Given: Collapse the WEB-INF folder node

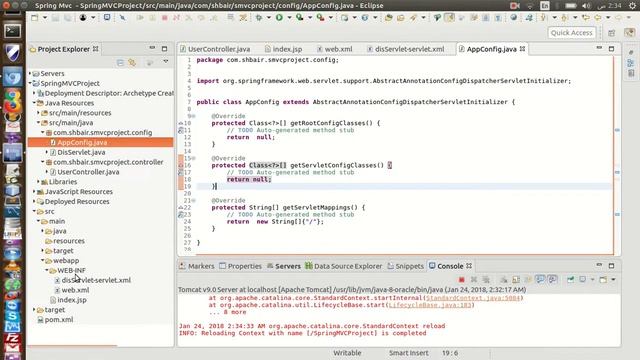Looking at the screenshot, I should (47, 270).
